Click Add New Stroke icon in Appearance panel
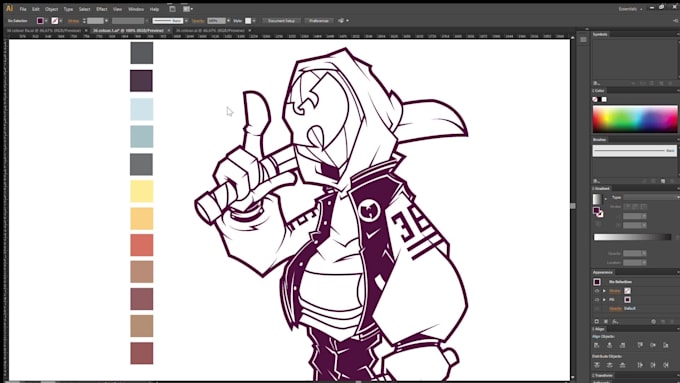The height and width of the screenshot is (383, 680). (x=597, y=321)
